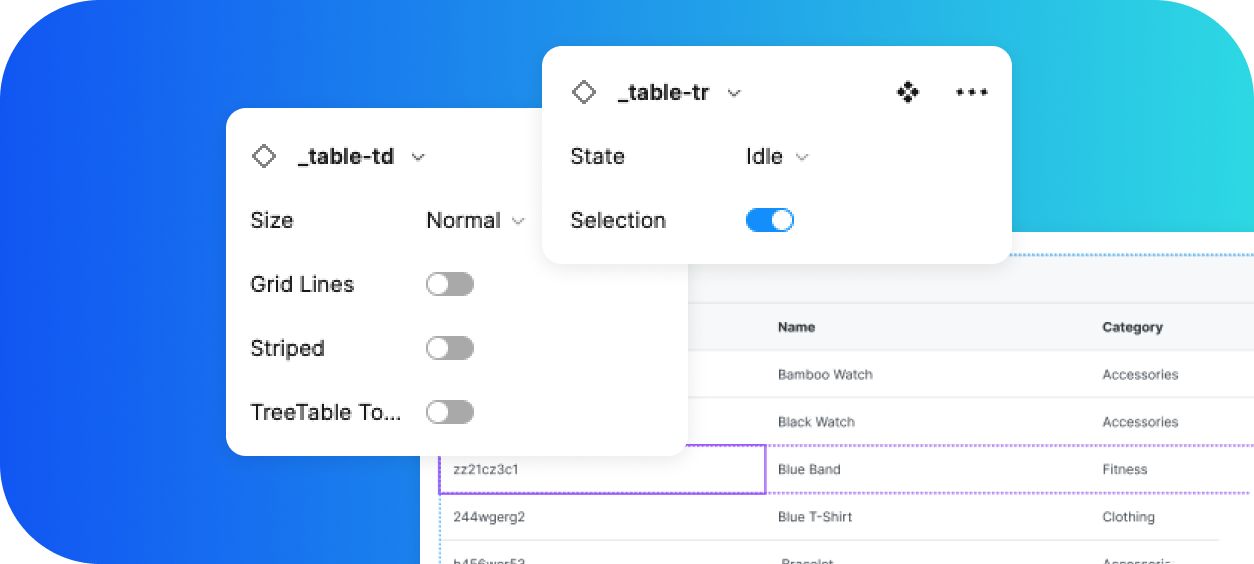
Task: Click the Clothing category cell
Action: pyautogui.click(x=1128, y=517)
